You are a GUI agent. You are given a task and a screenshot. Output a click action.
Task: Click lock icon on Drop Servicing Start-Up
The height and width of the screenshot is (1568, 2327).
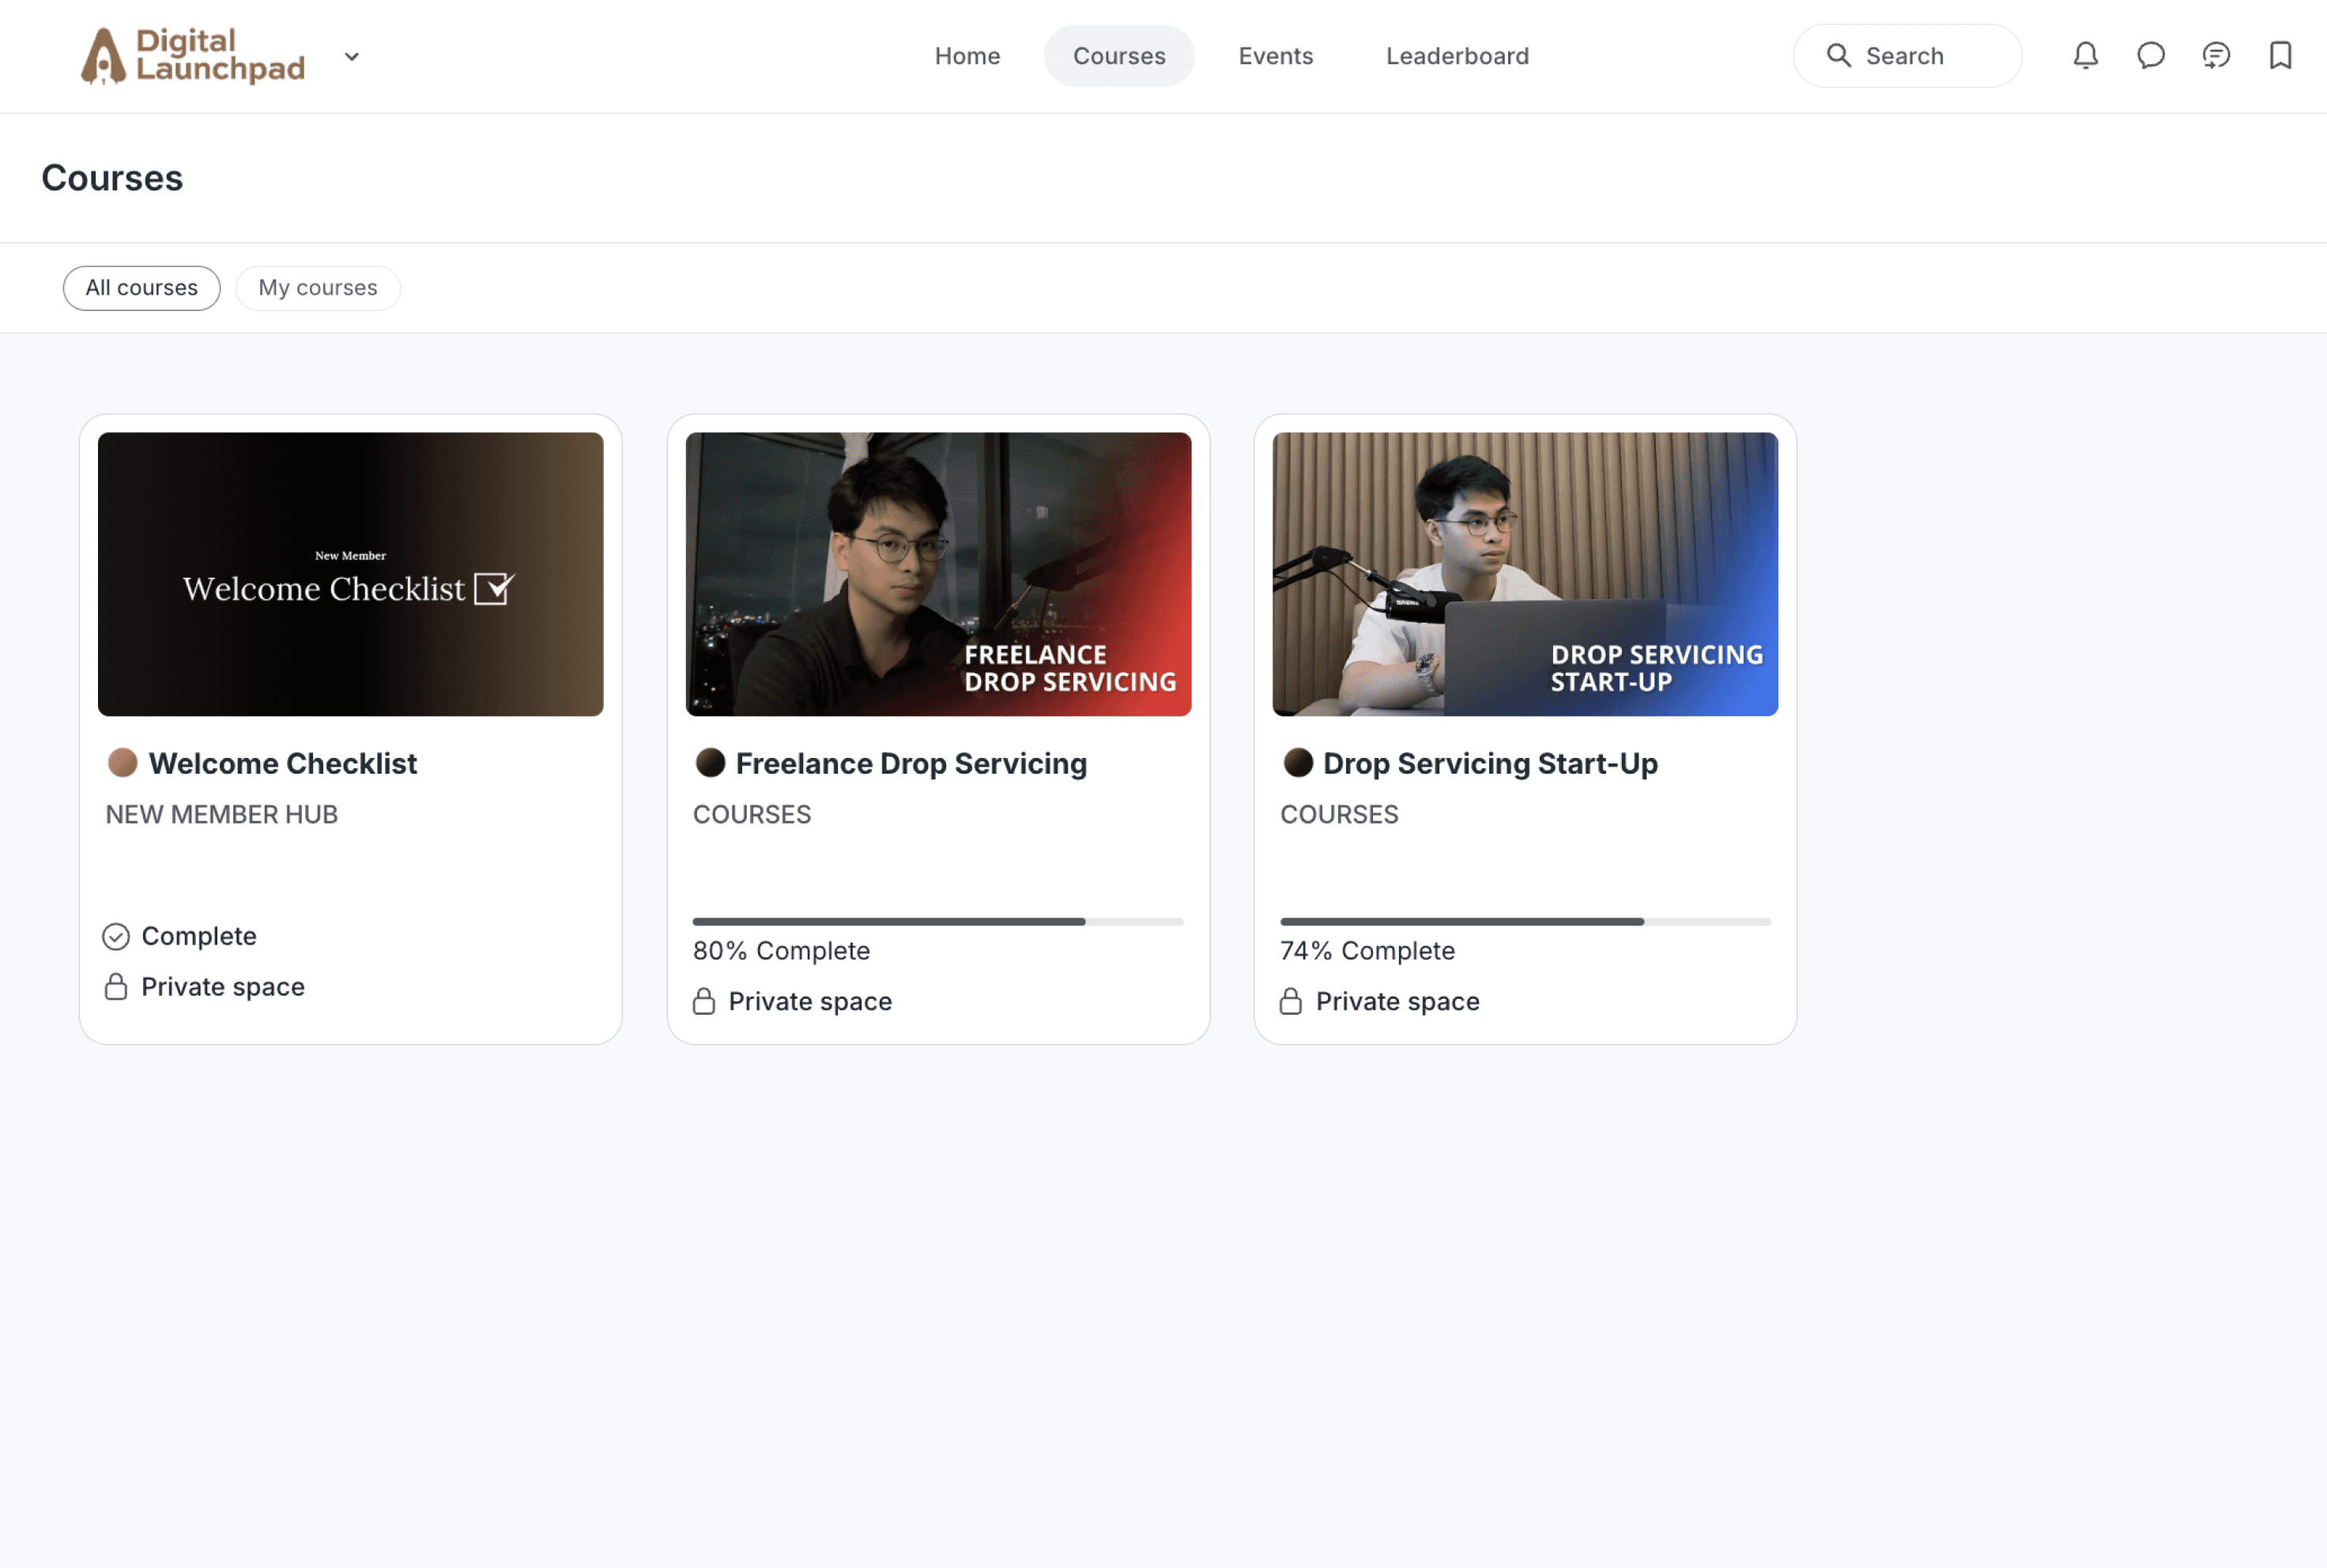click(x=1291, y=1001)
